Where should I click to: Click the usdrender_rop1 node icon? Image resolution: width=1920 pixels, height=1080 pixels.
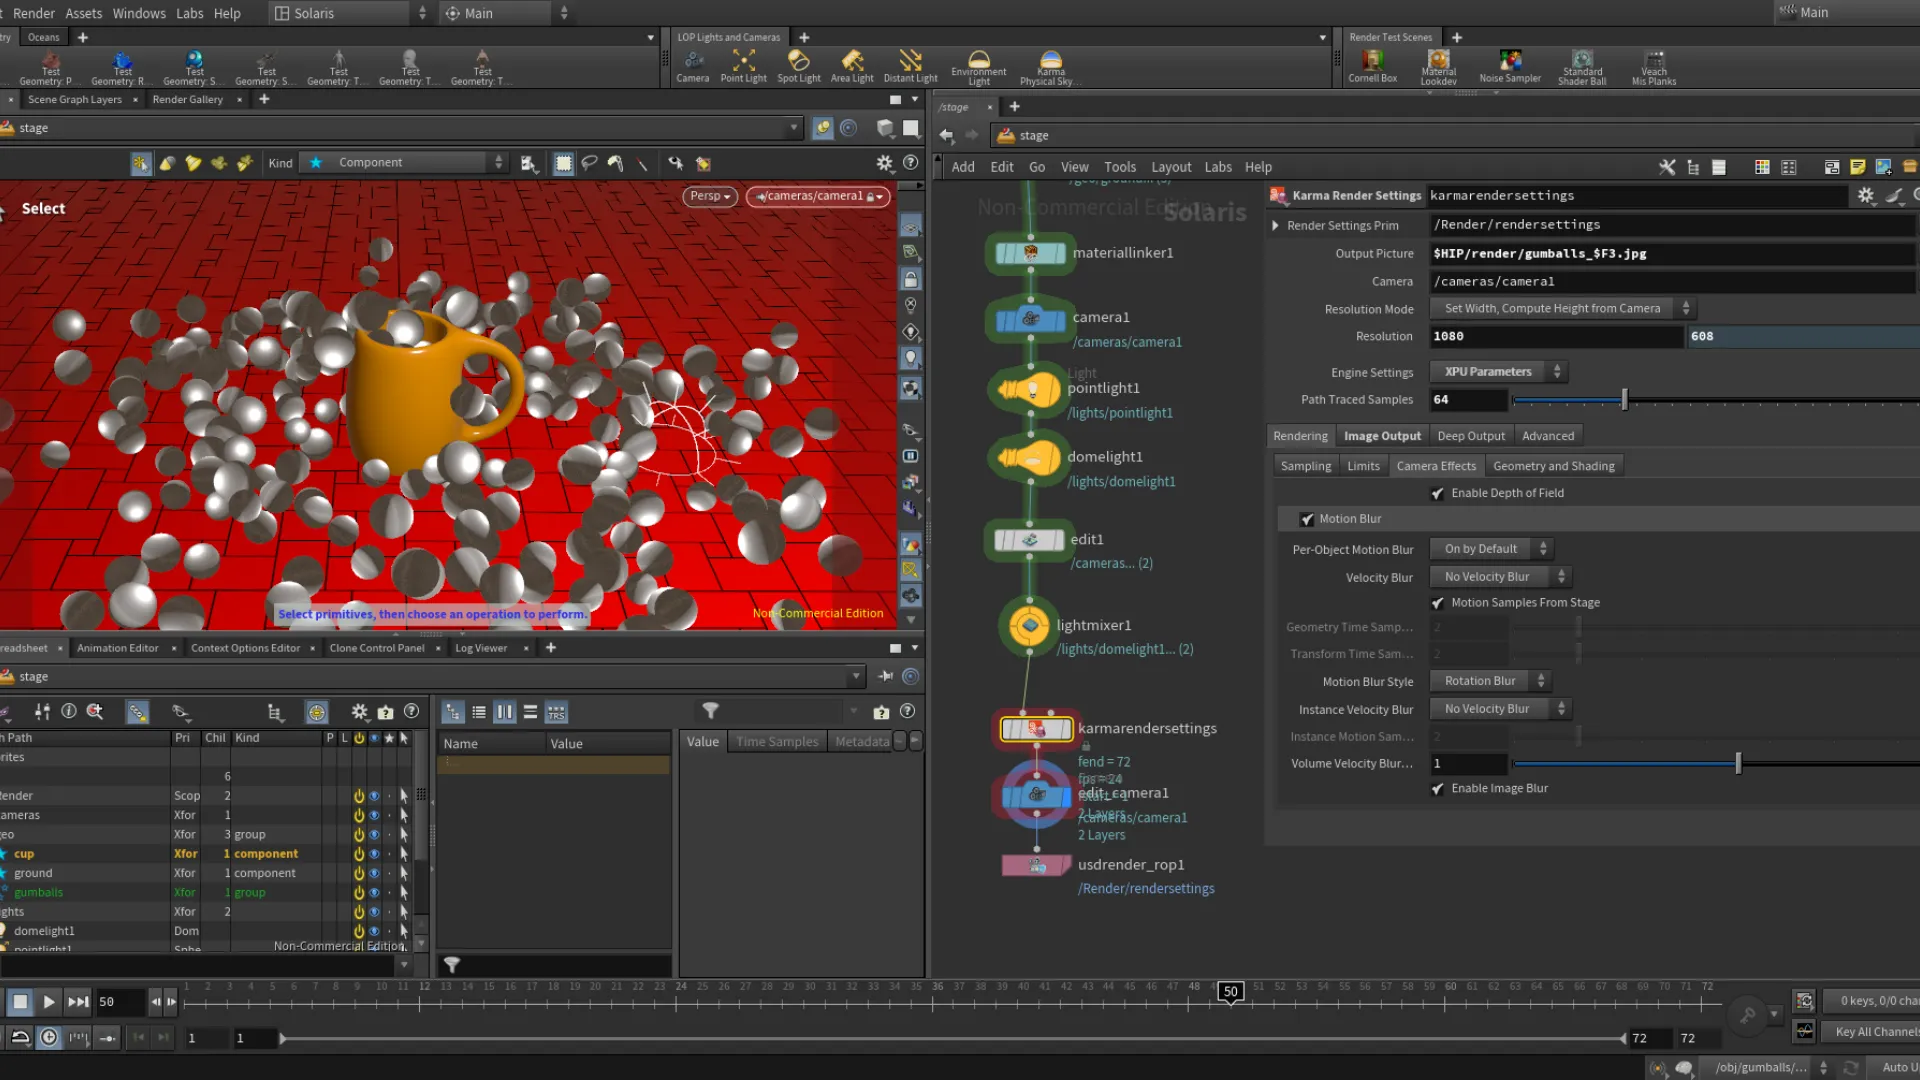tap(1037, 866)
